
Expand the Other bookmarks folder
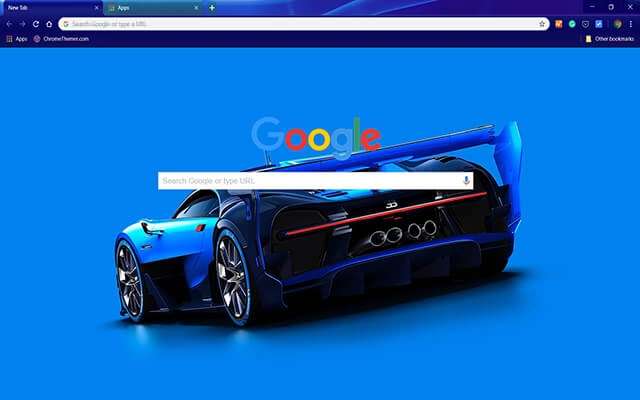point(610,39)
